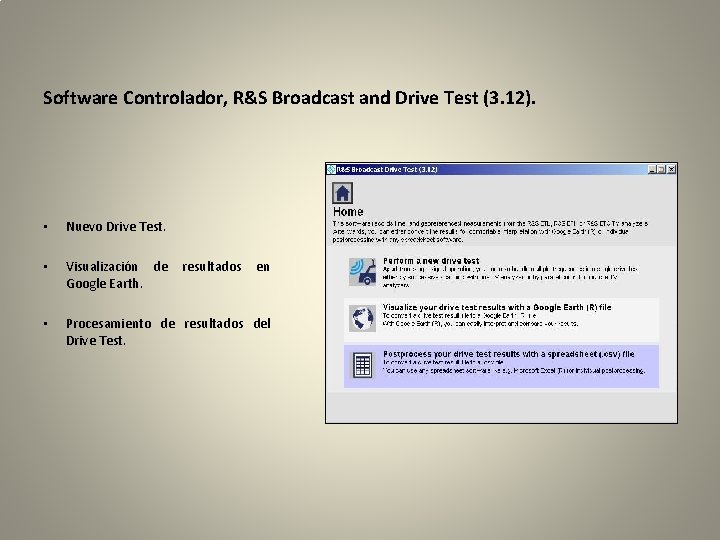Open the drive test car antenna icon
The image size is (720, 540).
click(x=362, y=271)
